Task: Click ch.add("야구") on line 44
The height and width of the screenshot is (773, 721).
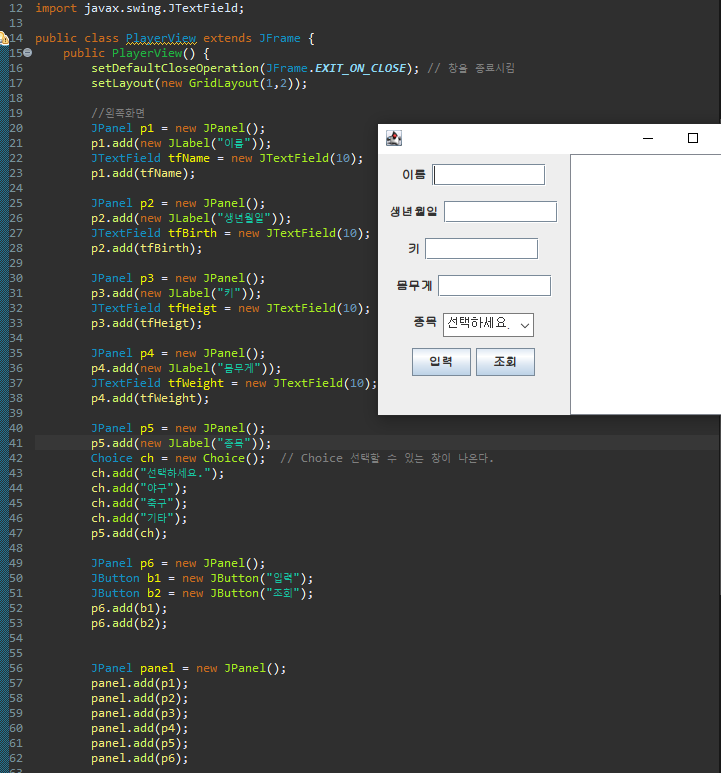Action: tap(139, 489)
